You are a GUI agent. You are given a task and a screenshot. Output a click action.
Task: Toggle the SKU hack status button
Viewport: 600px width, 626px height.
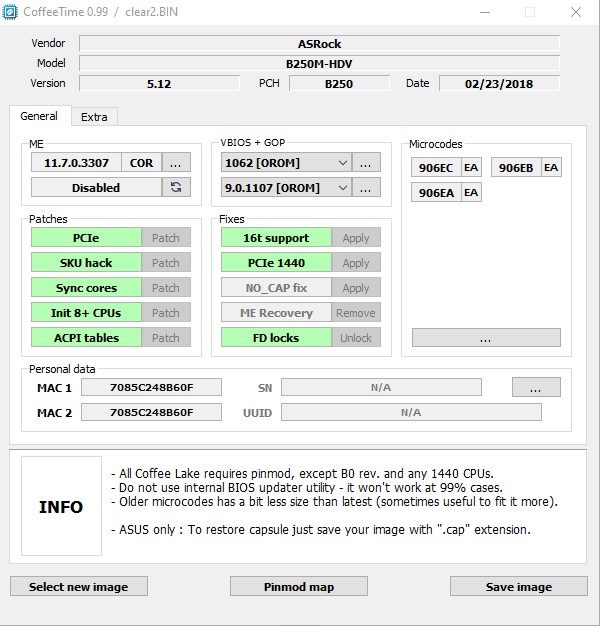click(86, 263)
